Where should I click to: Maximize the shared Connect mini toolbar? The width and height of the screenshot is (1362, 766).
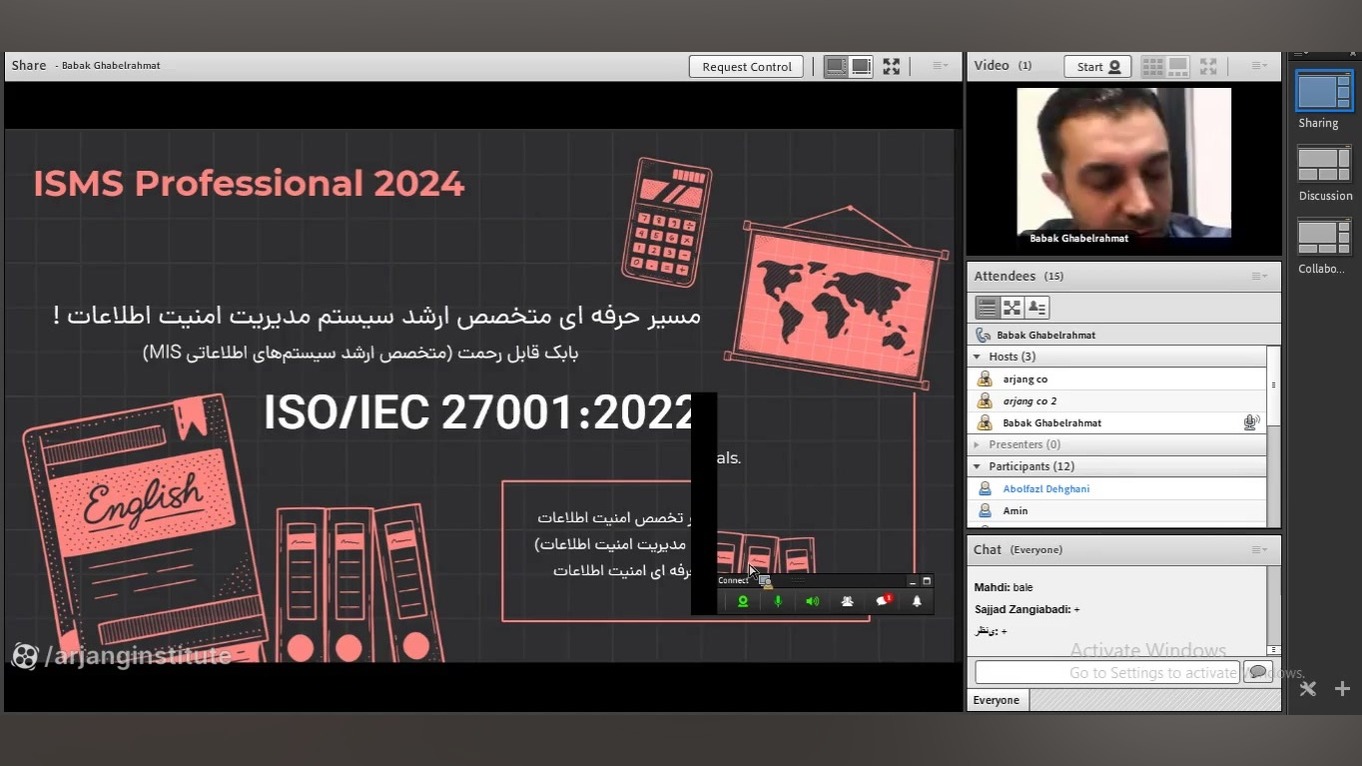pos(927,581)
